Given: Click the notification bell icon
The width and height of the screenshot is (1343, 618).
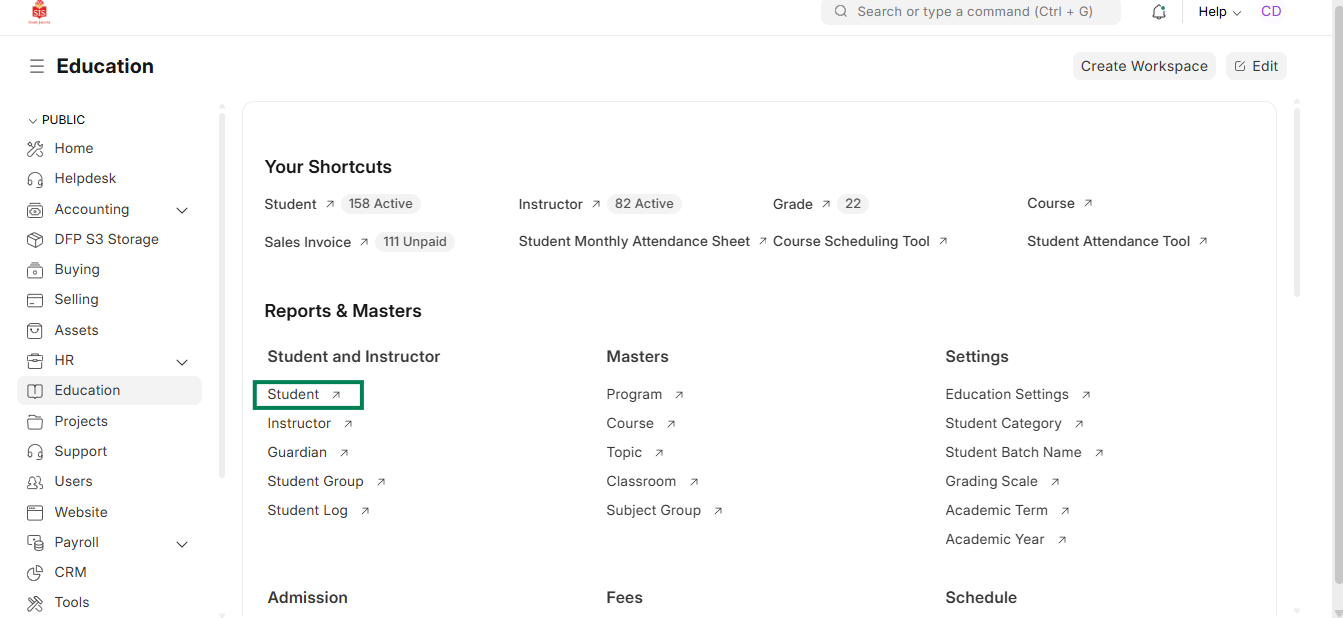Looking at the screenshot, I should (x=1159, y=12).
